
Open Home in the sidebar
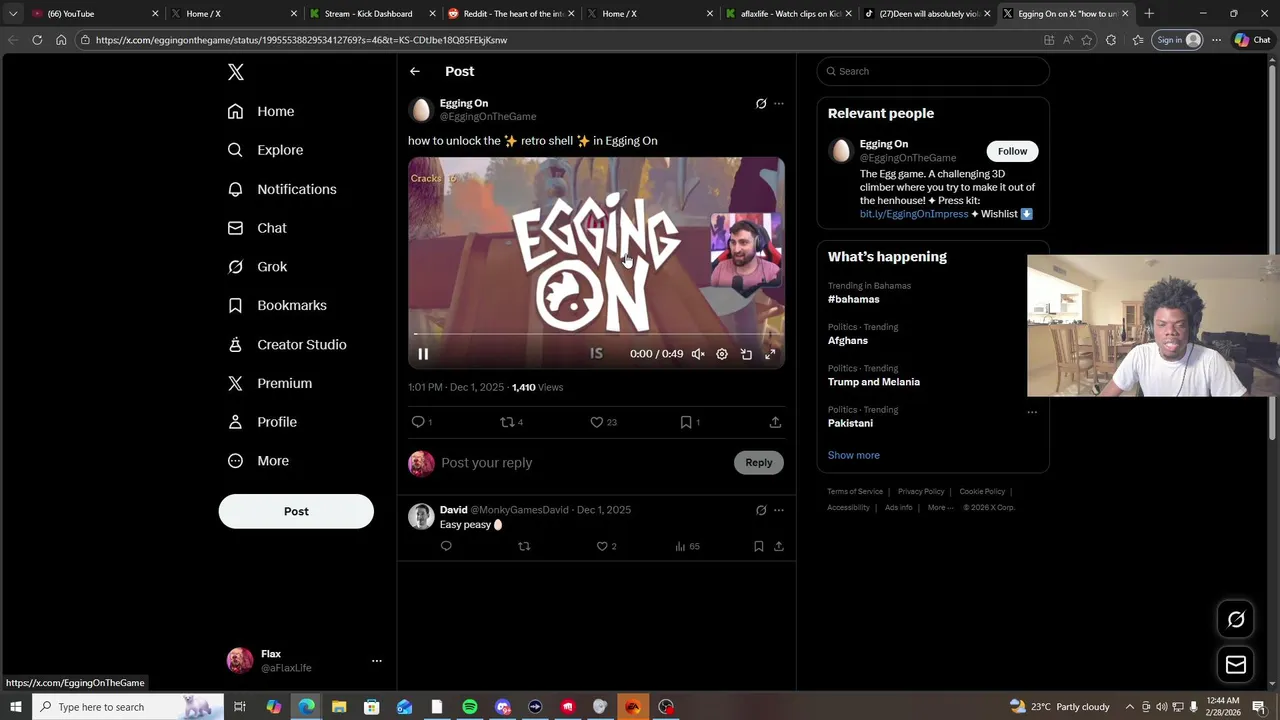click(261, 111)
